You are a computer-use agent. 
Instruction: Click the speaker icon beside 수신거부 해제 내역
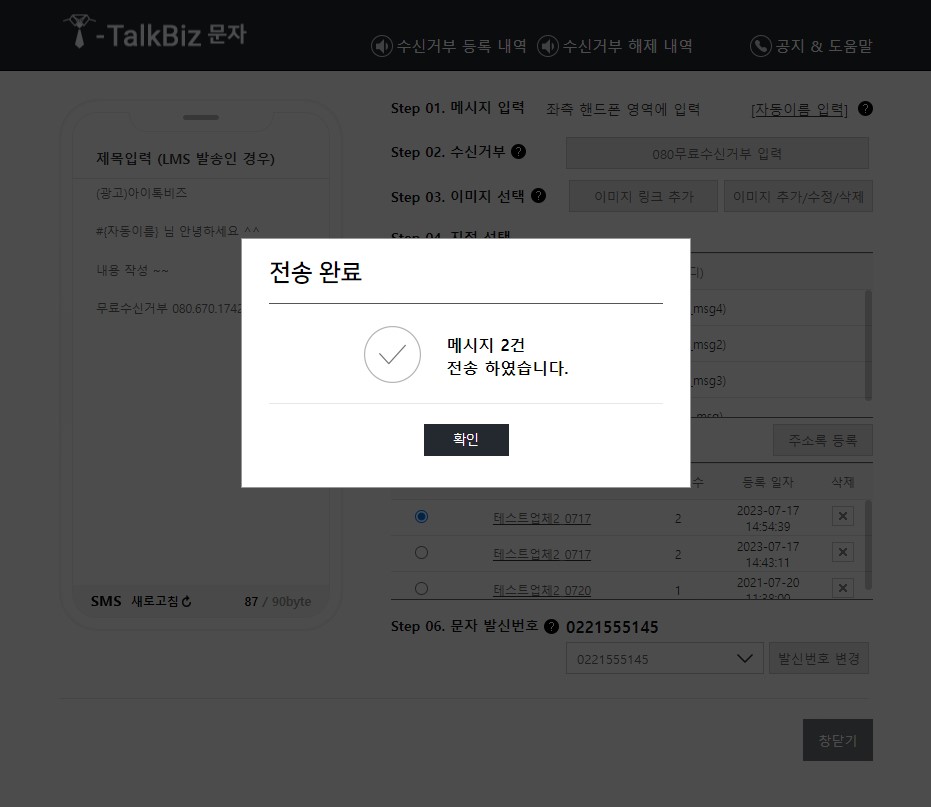546,45
